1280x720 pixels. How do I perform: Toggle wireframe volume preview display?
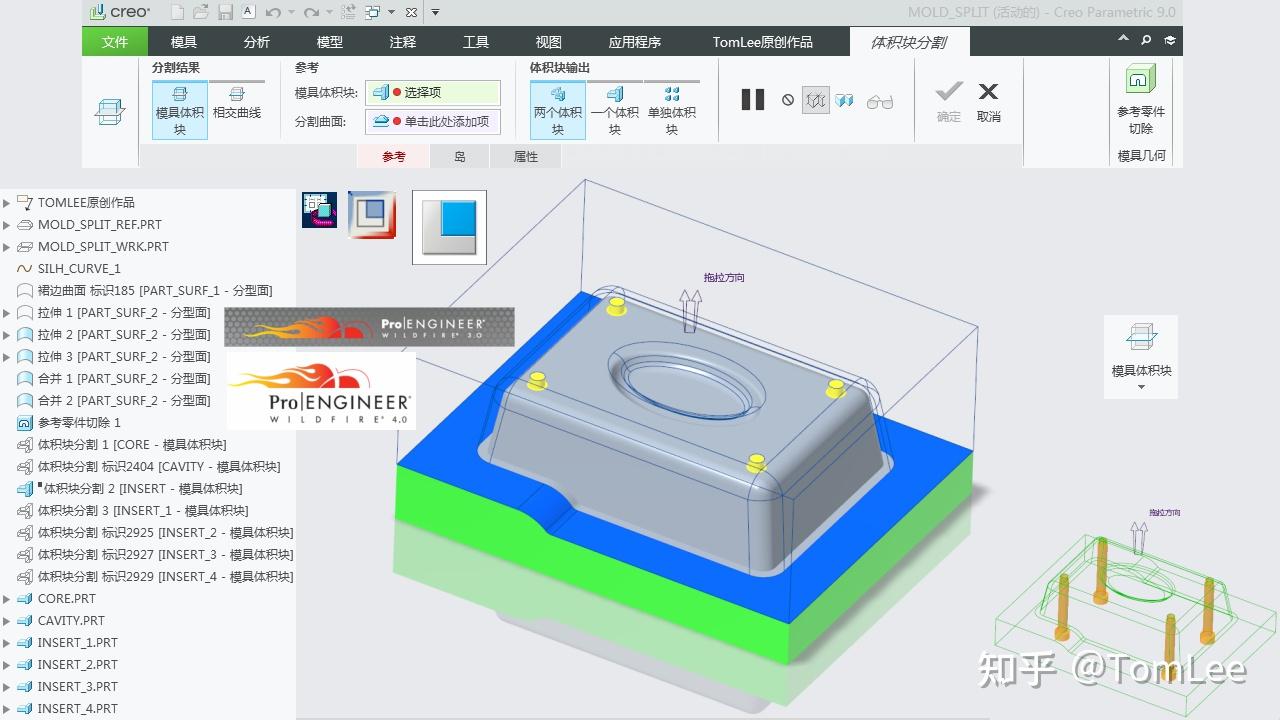815,99
